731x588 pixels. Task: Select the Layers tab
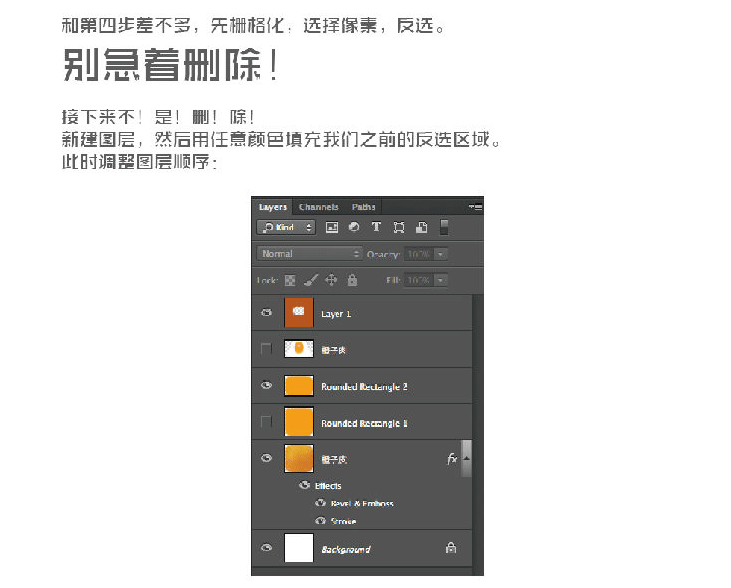click(273, 207)
